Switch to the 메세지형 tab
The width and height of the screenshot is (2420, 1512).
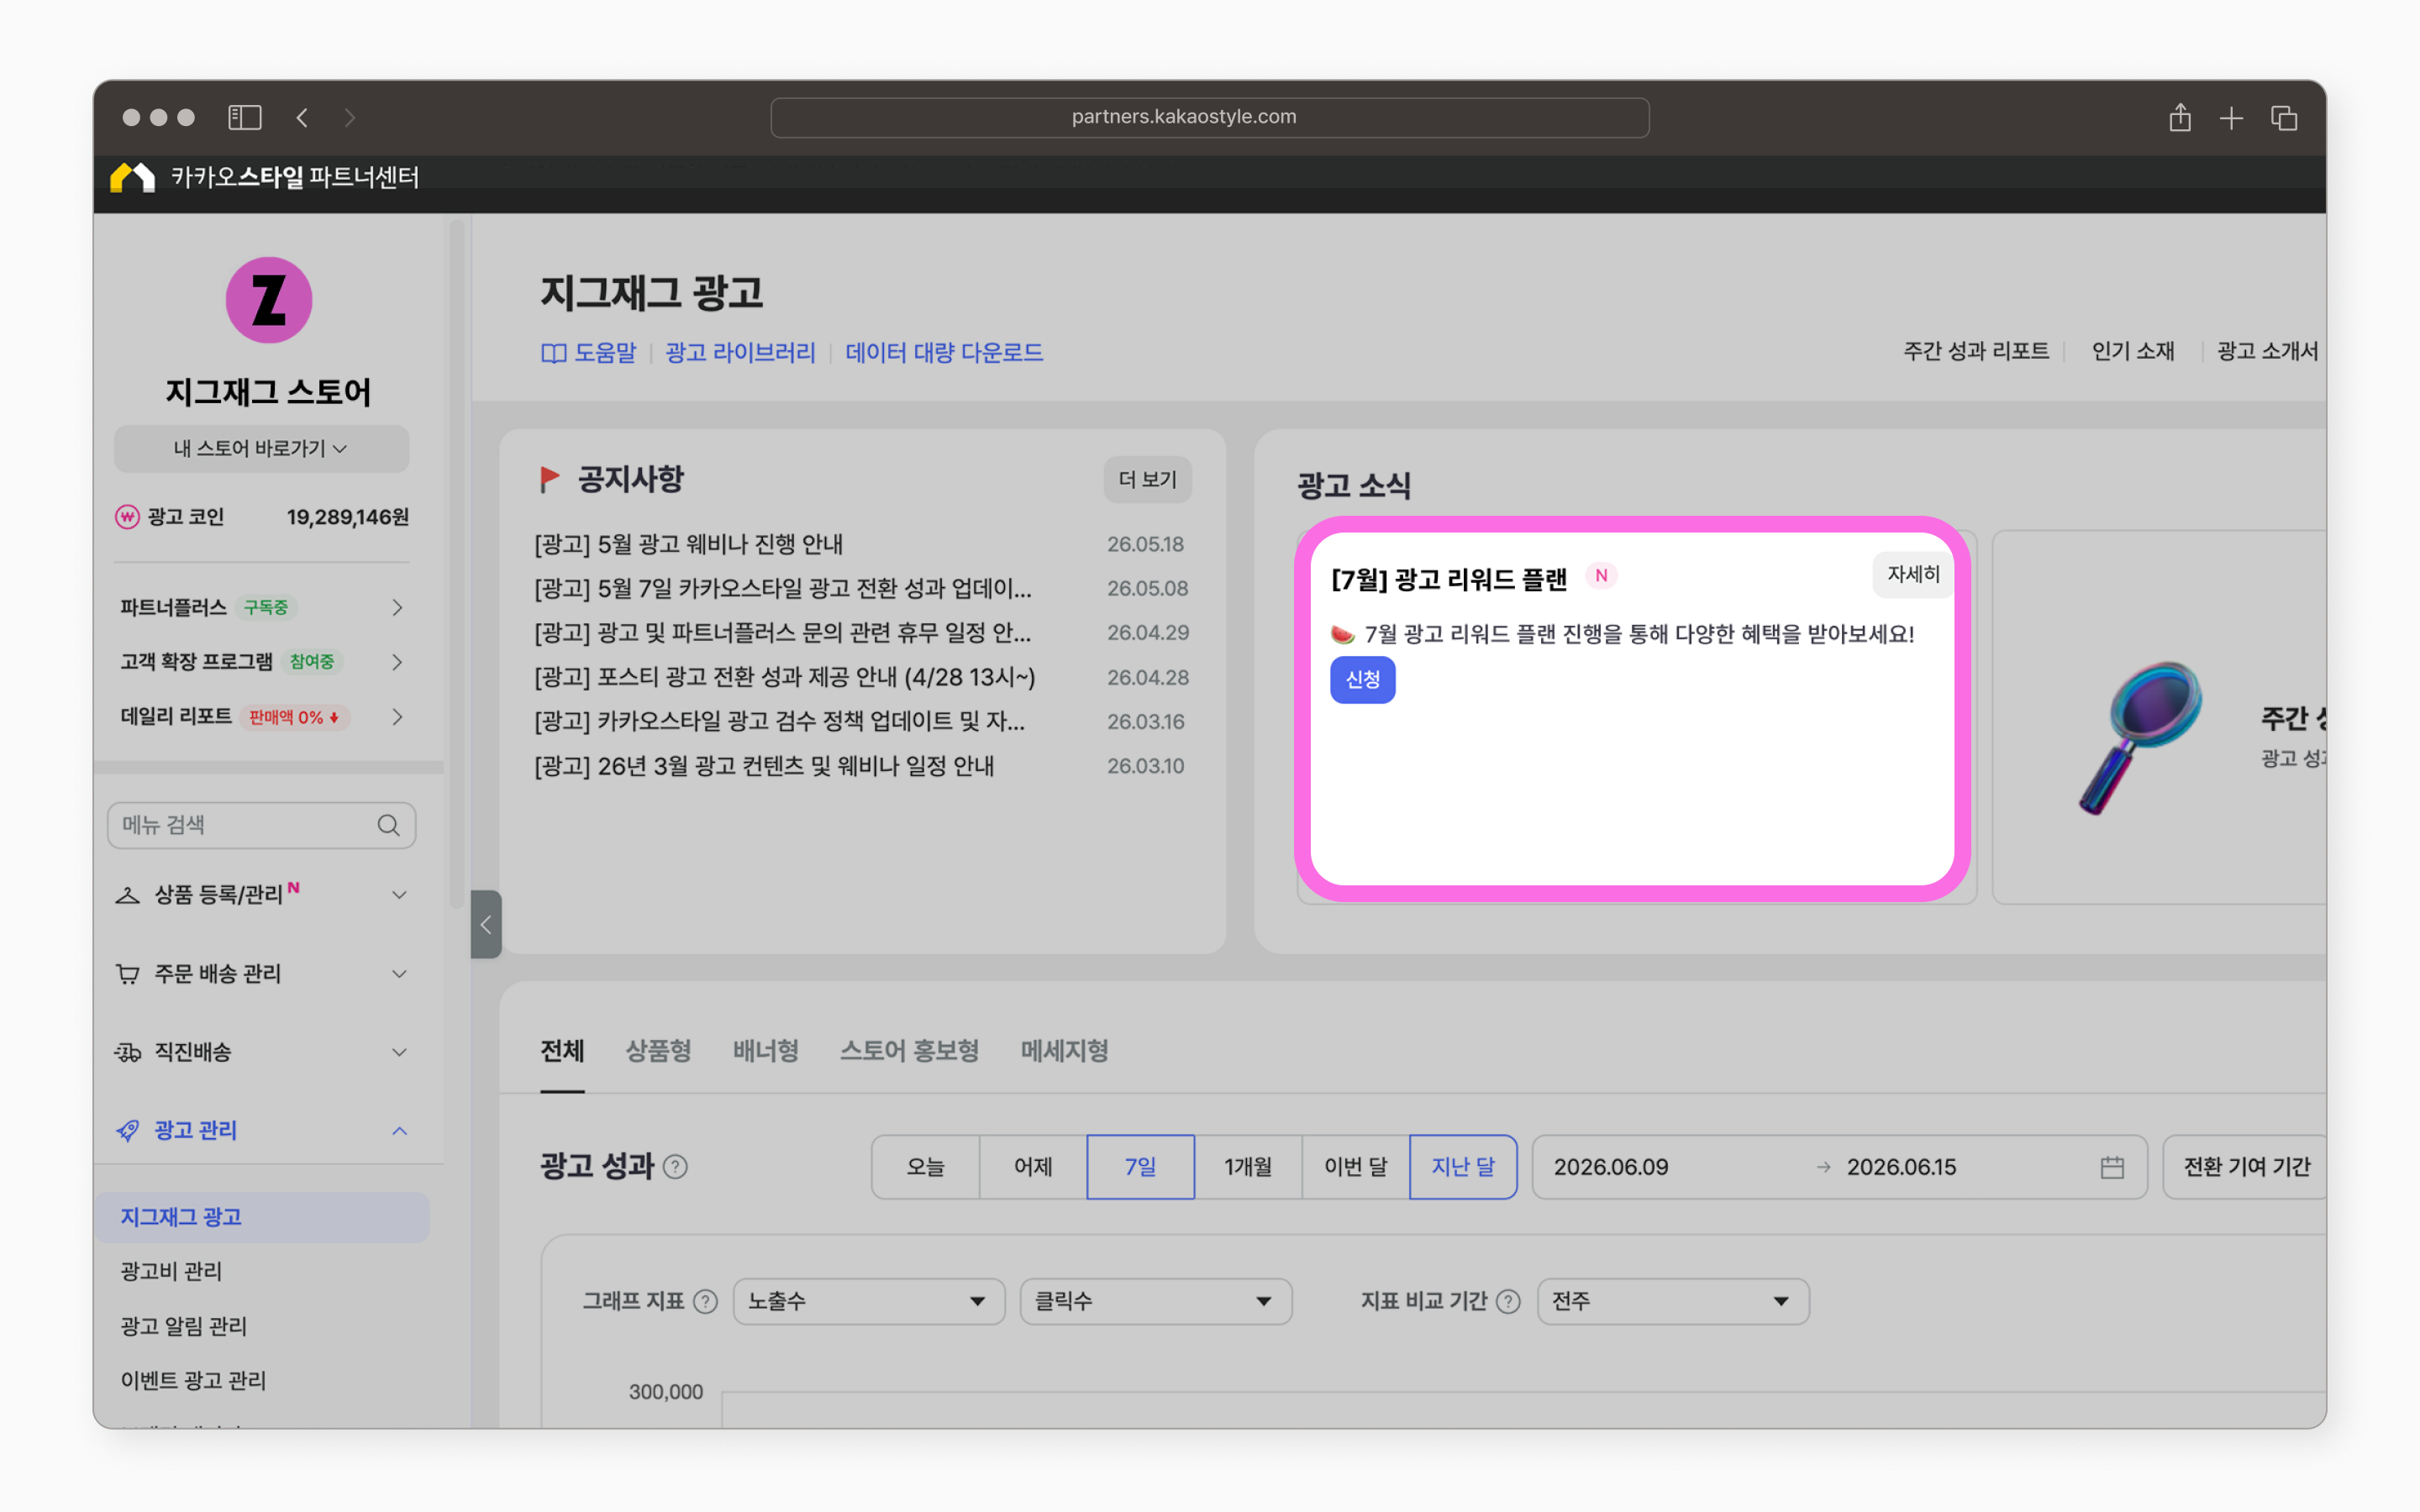1064,1051
